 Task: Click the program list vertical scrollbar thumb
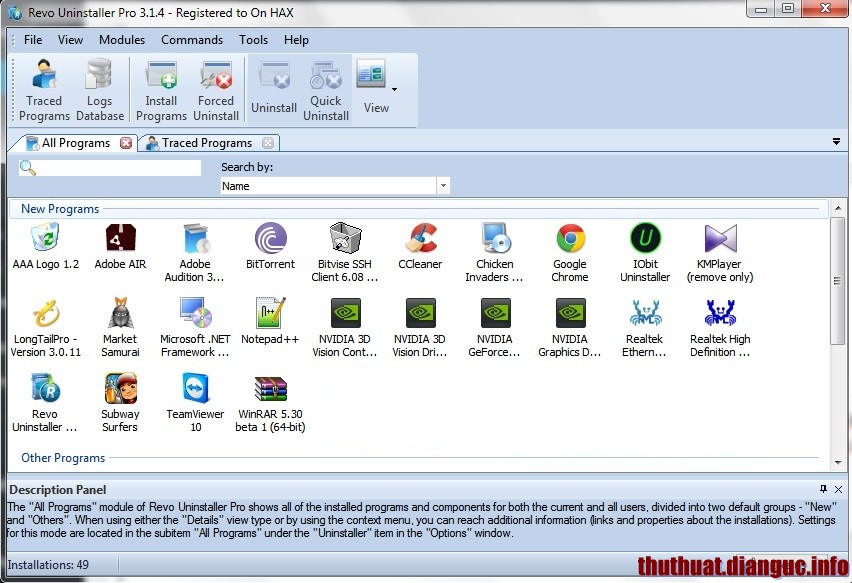pos(837,280)
